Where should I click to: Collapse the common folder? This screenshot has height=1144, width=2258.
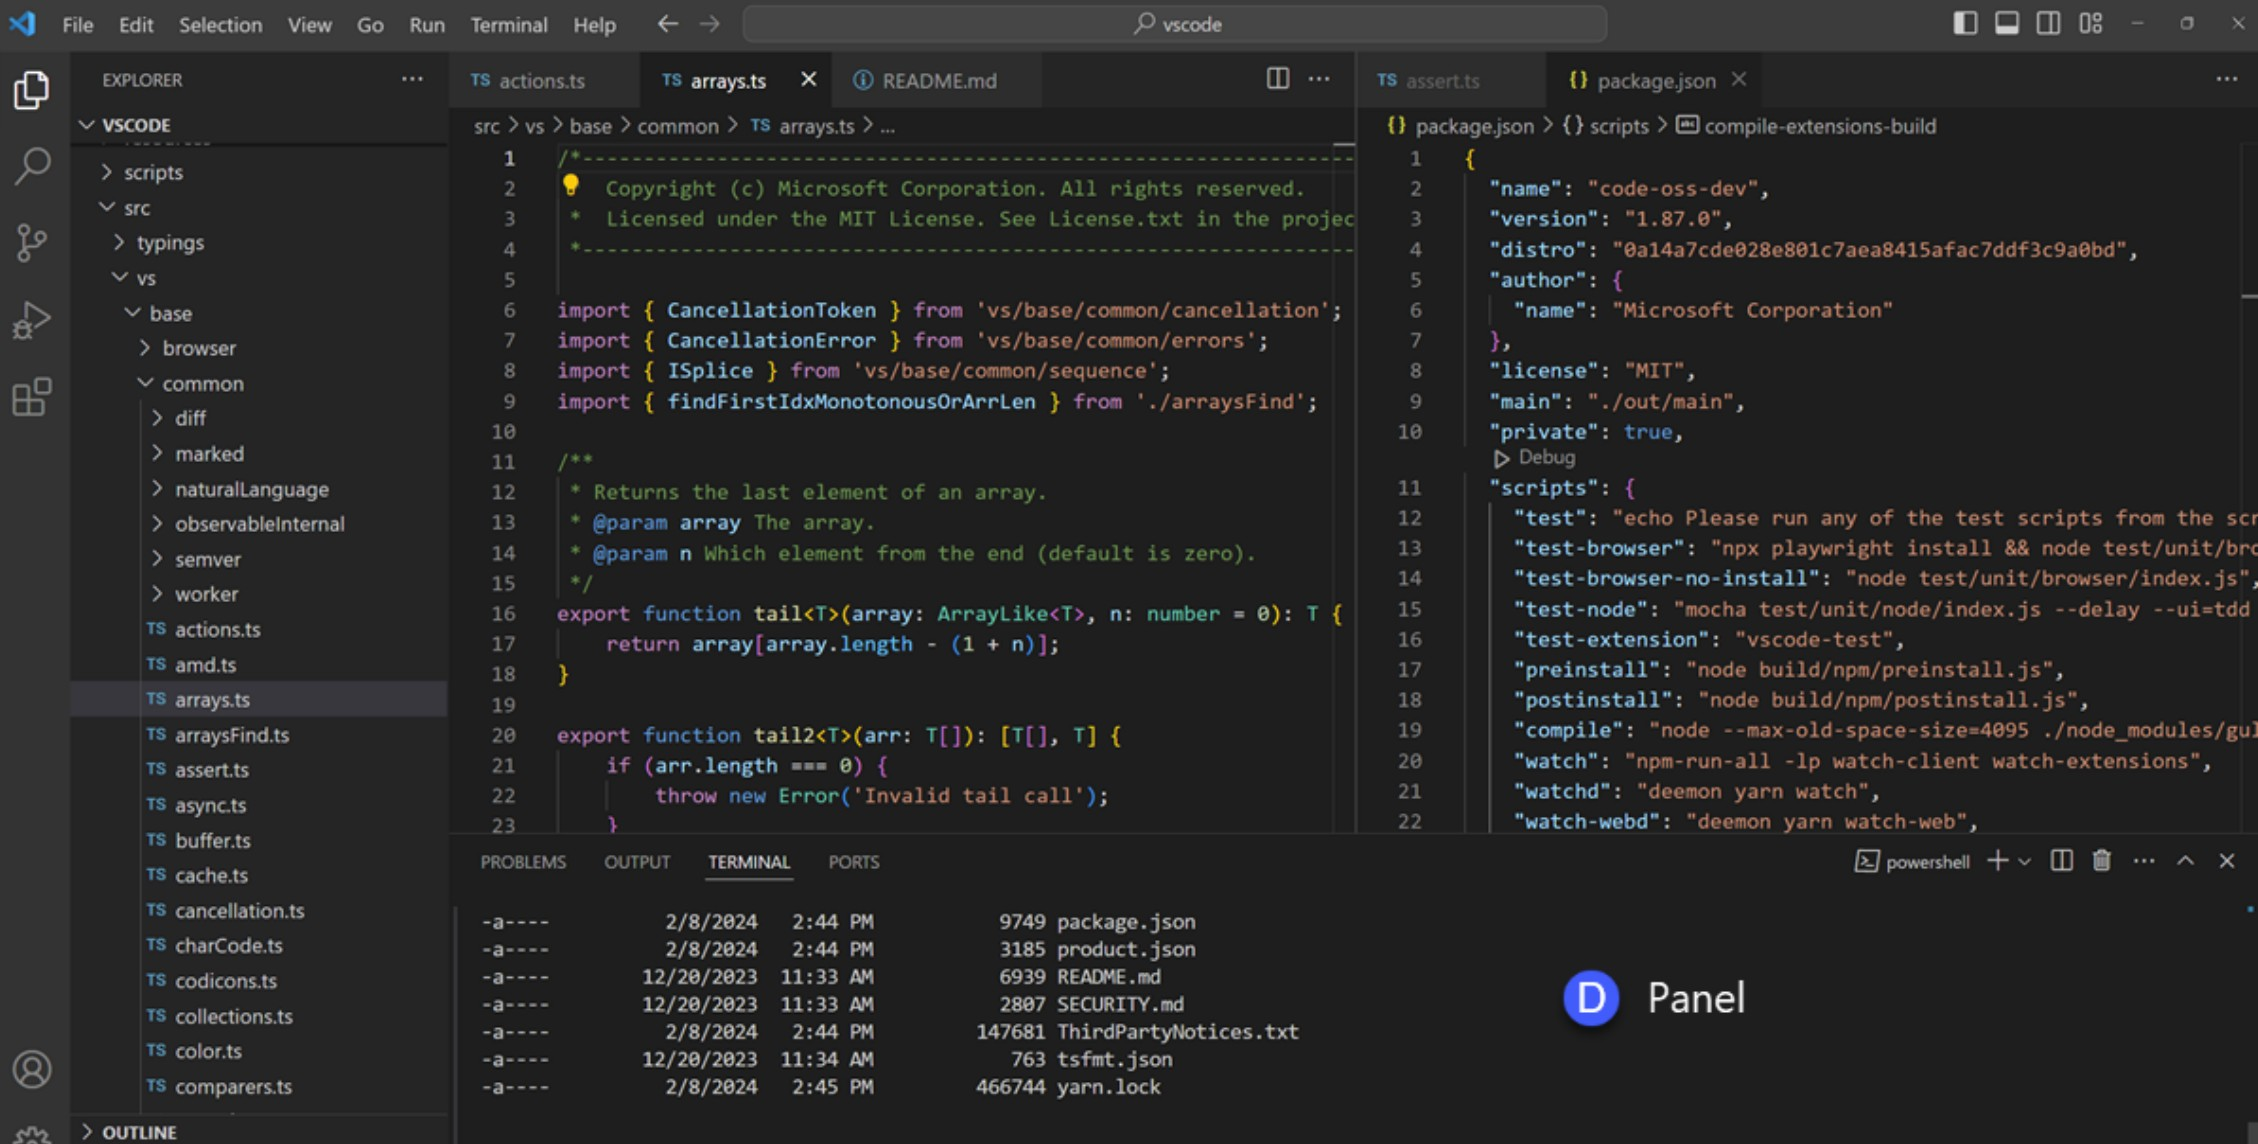[x=258, y=384]
